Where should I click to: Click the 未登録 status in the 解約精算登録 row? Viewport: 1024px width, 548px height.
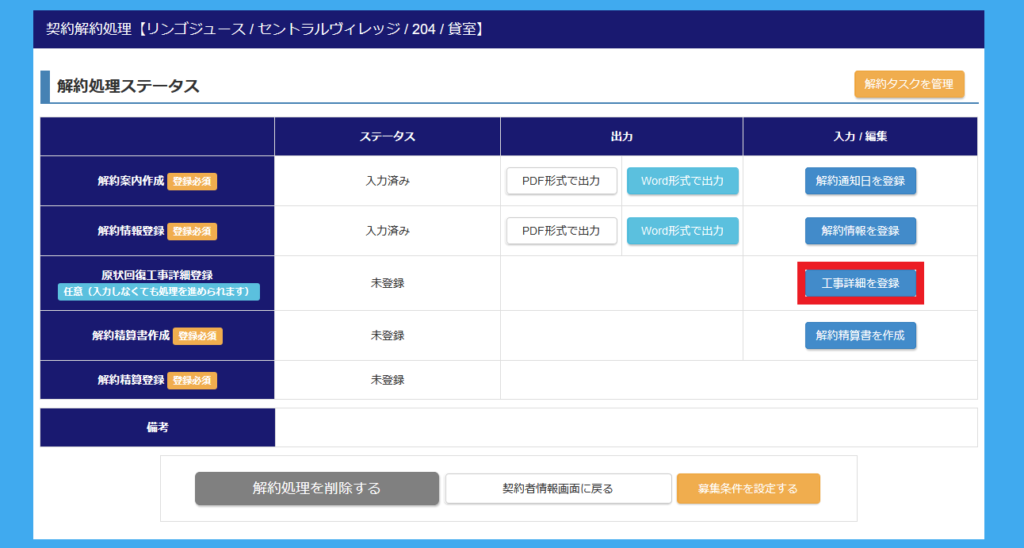(x=387, y=380)
